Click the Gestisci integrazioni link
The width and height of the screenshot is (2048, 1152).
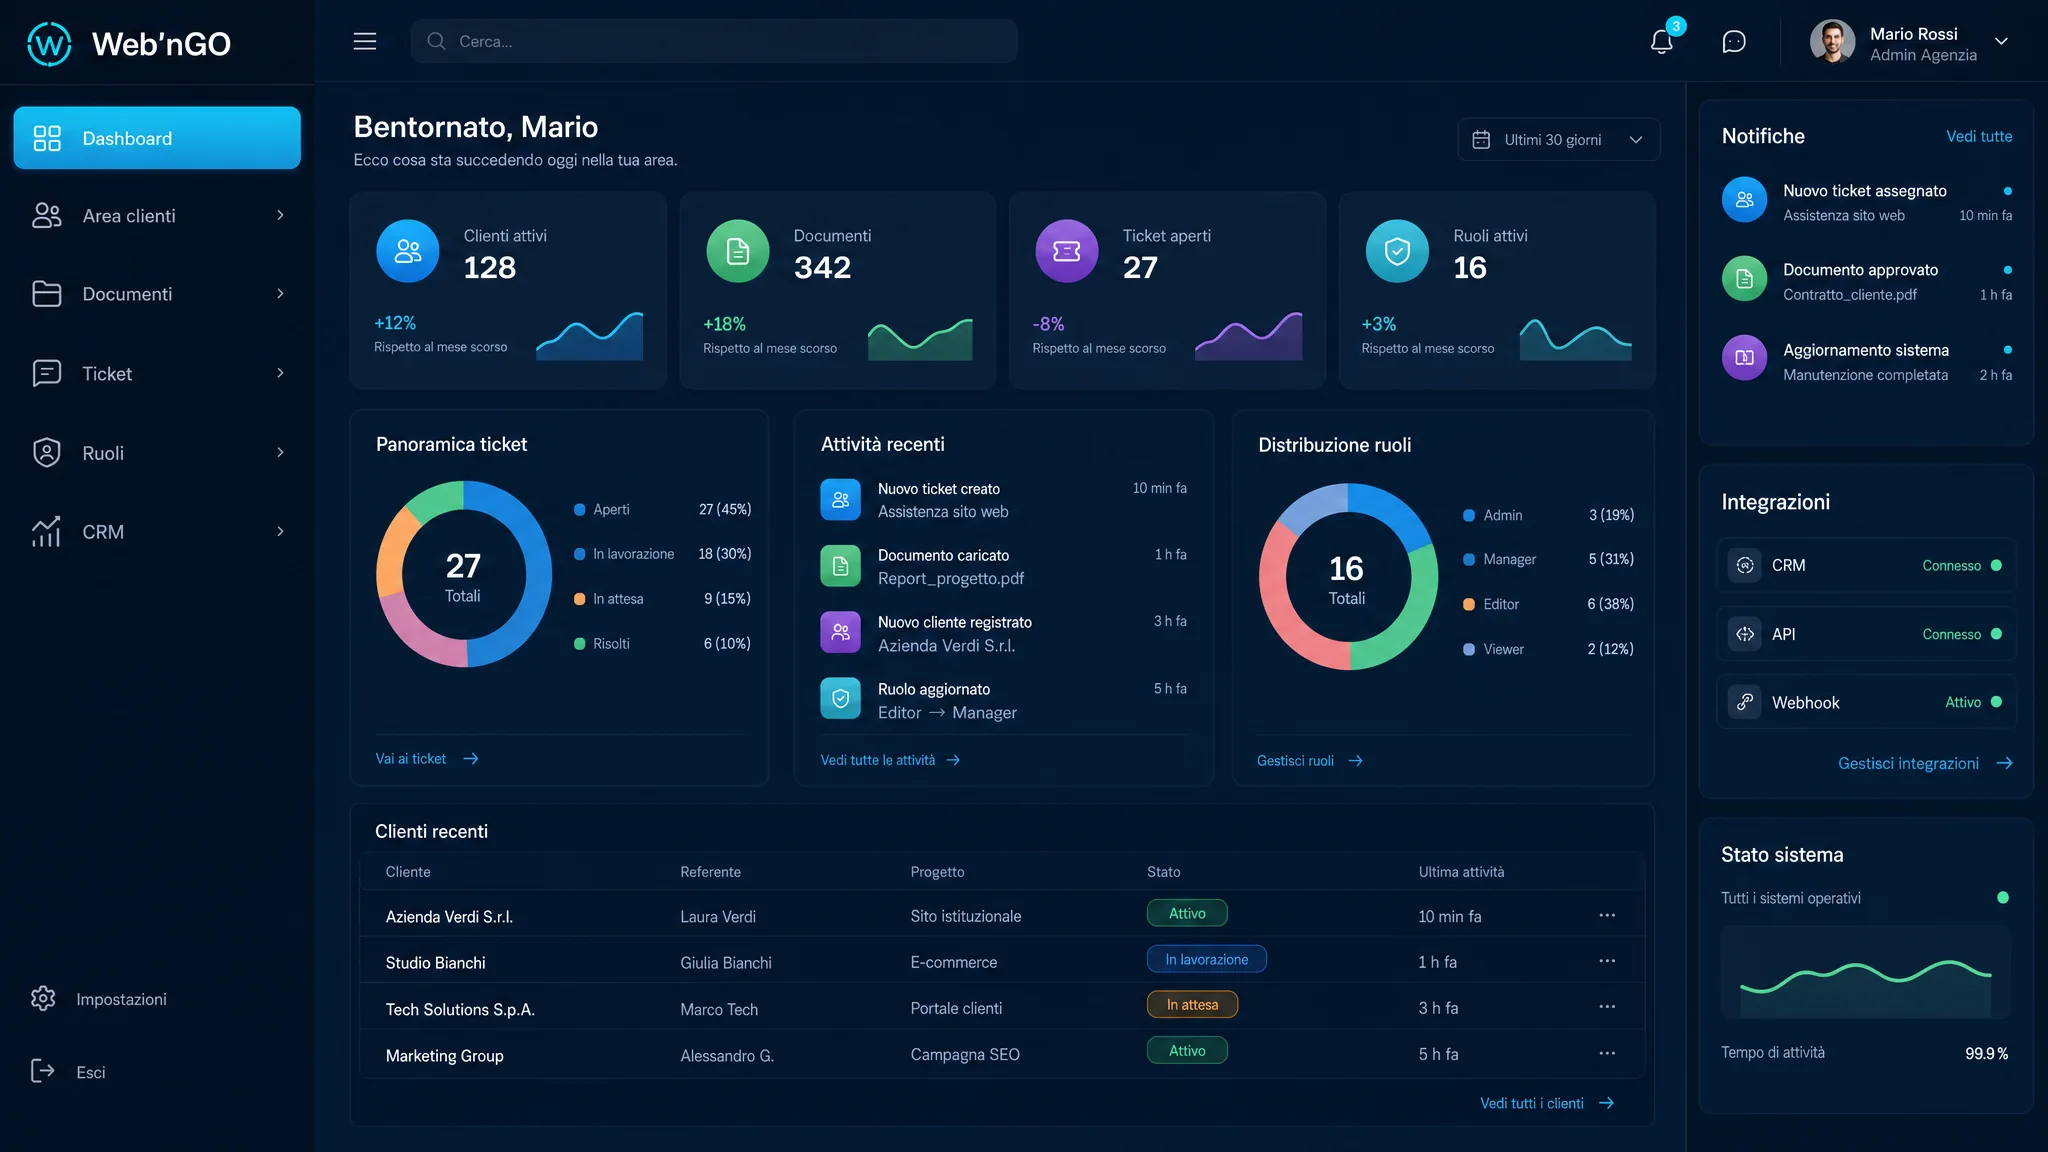coord(1925,763)
